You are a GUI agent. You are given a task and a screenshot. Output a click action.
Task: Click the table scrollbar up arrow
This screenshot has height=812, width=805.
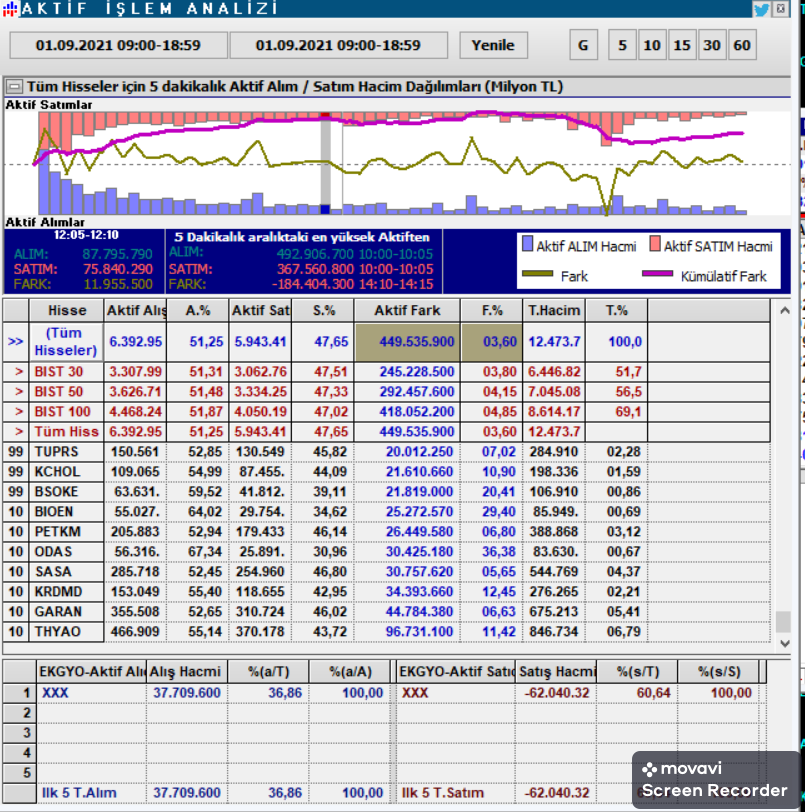coord(784,311)
